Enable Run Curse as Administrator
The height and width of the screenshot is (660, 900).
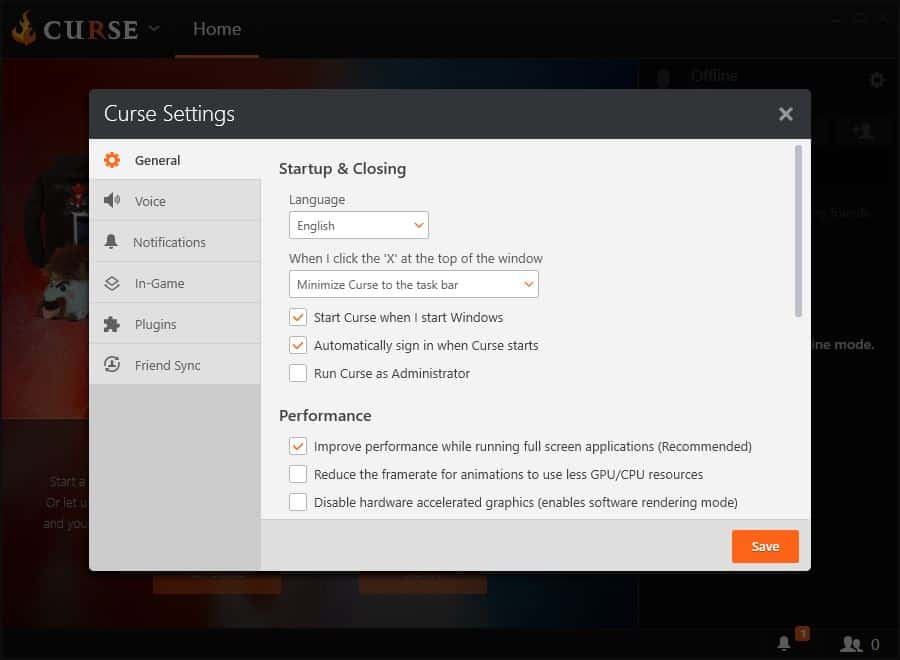click(x=298, y=374)
